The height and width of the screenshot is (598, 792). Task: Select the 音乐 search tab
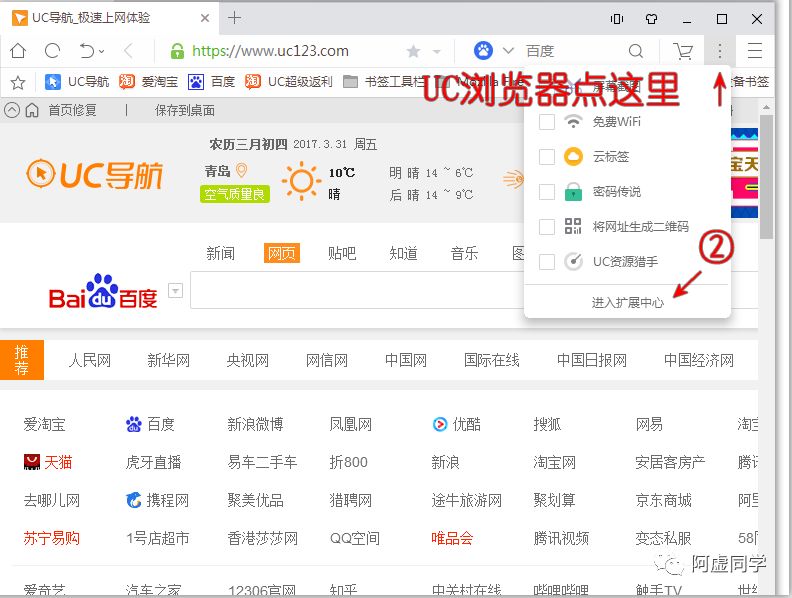[464, 253]
